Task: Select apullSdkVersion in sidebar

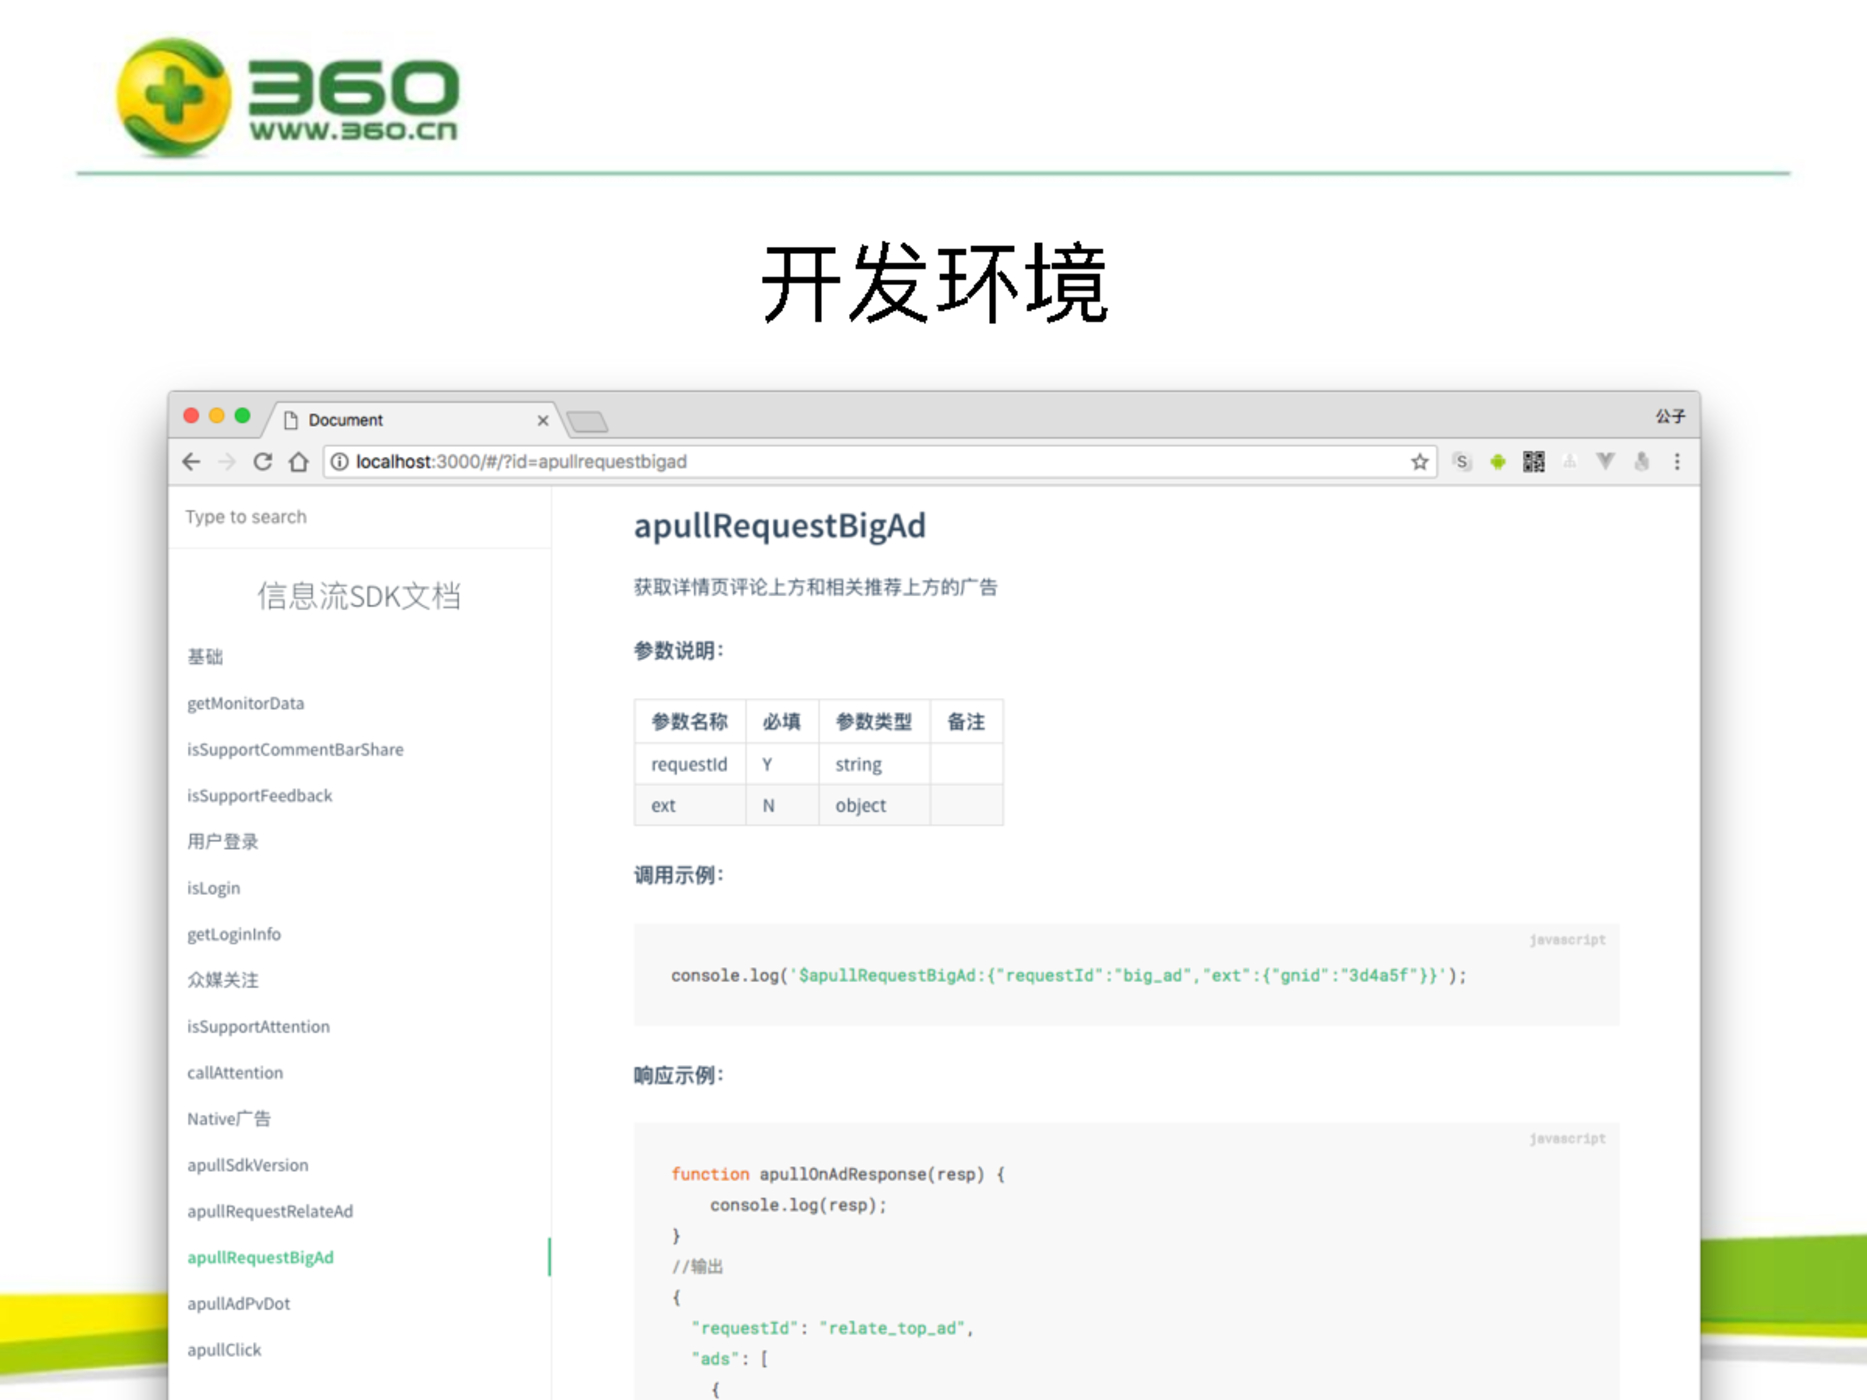Action: click(x=247, y=1166)
